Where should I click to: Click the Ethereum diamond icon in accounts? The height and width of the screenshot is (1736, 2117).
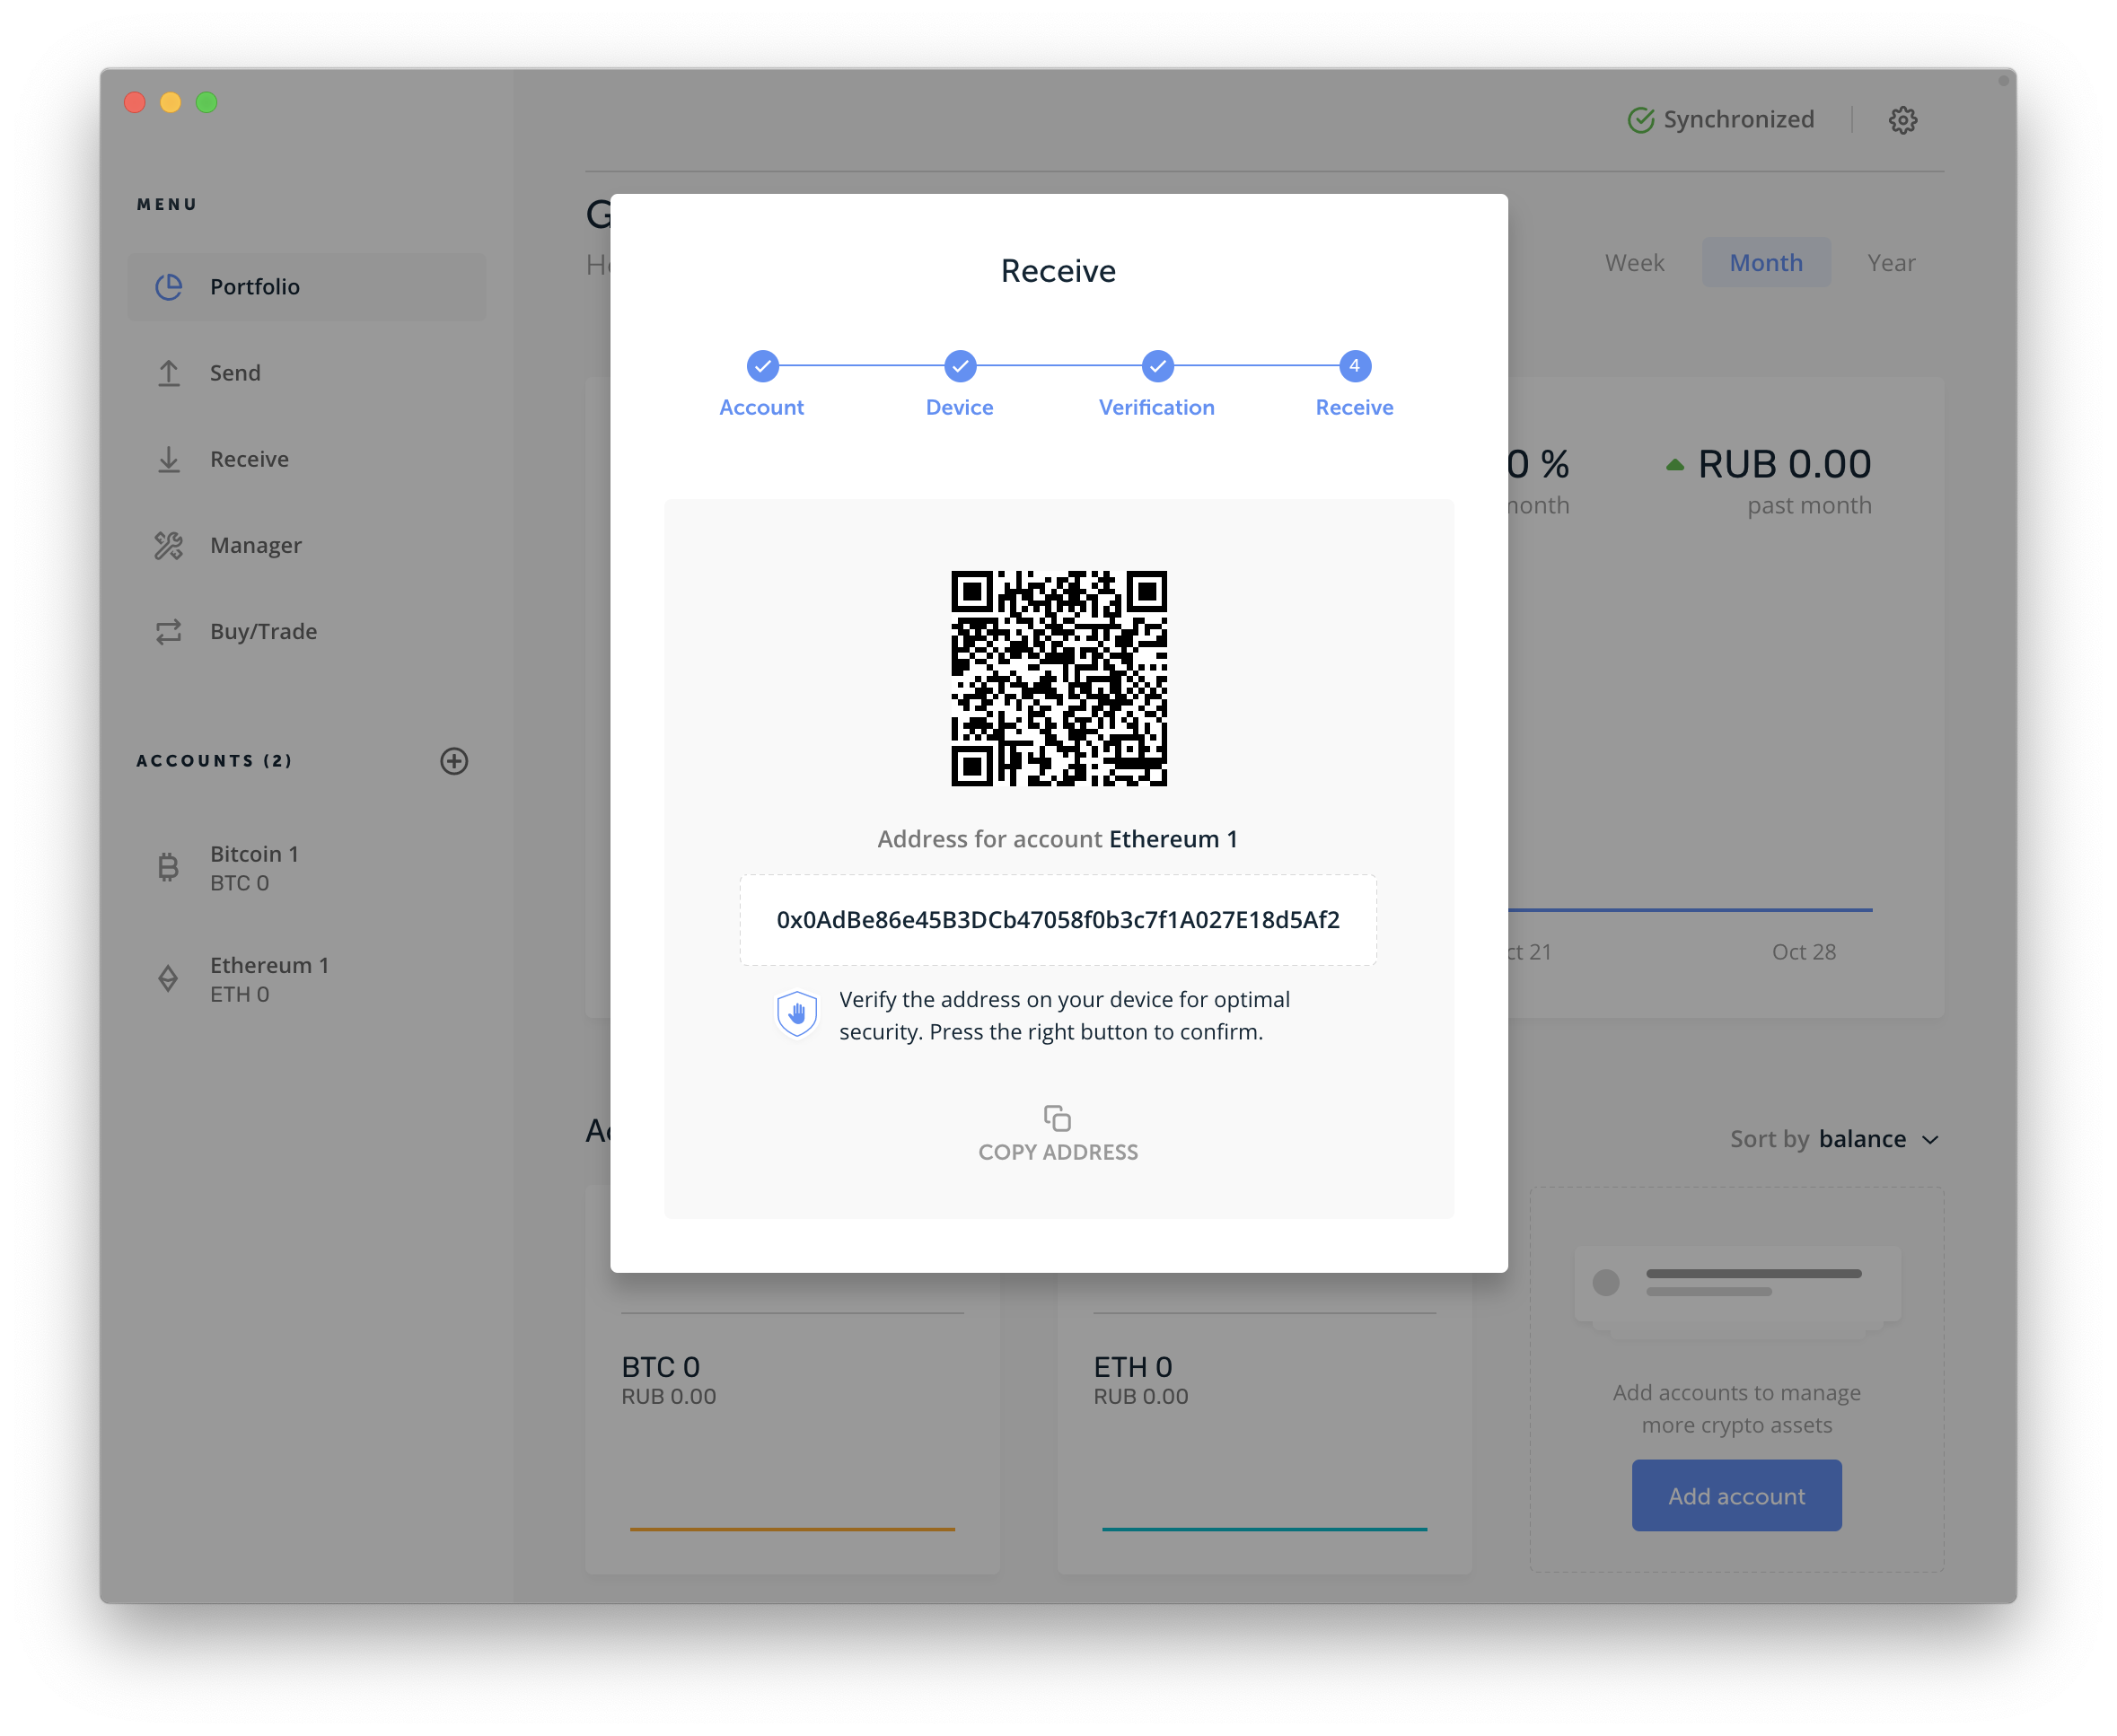pyautogui.click(x=169, y=978)
